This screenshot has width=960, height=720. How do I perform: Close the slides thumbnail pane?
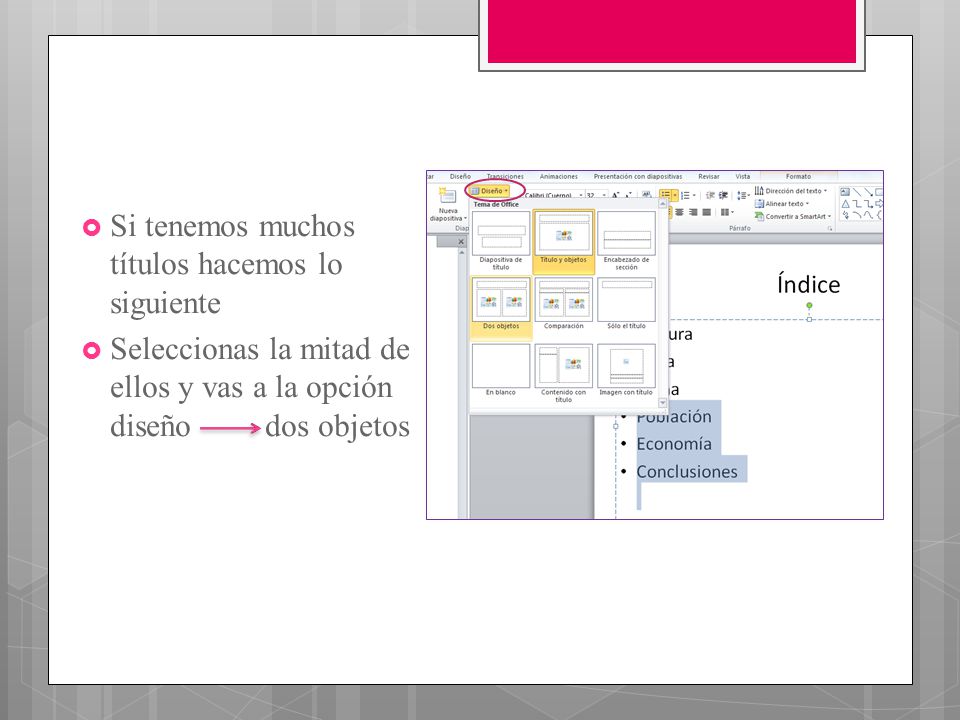pyautogui.click(x=461, y=242)
